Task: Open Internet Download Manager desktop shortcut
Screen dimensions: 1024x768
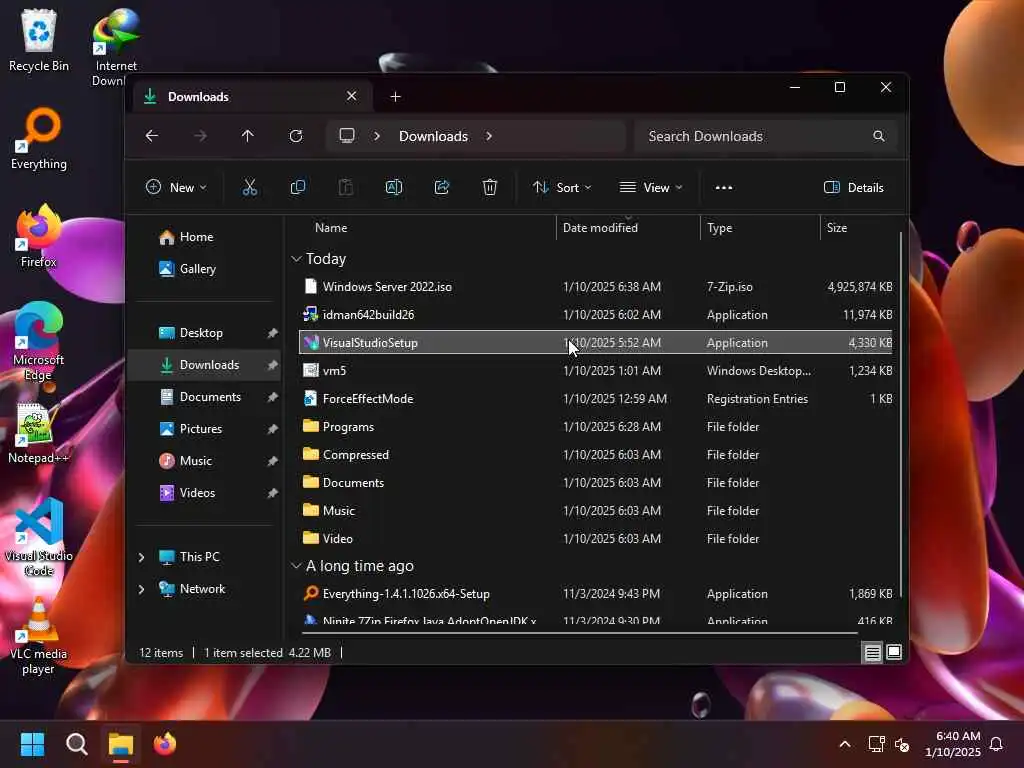Action: (116, 47)
